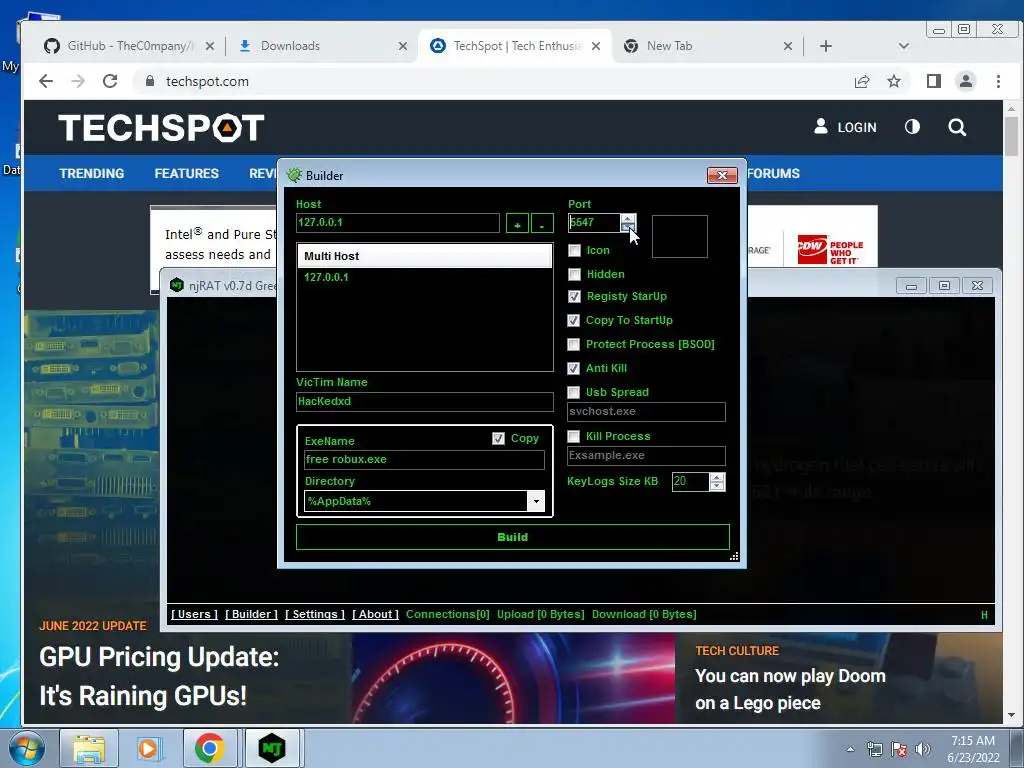This screenshot has height=768, width=1024.
Task: Open the Directory %AppData% dropdown
Action: (536, 502)
